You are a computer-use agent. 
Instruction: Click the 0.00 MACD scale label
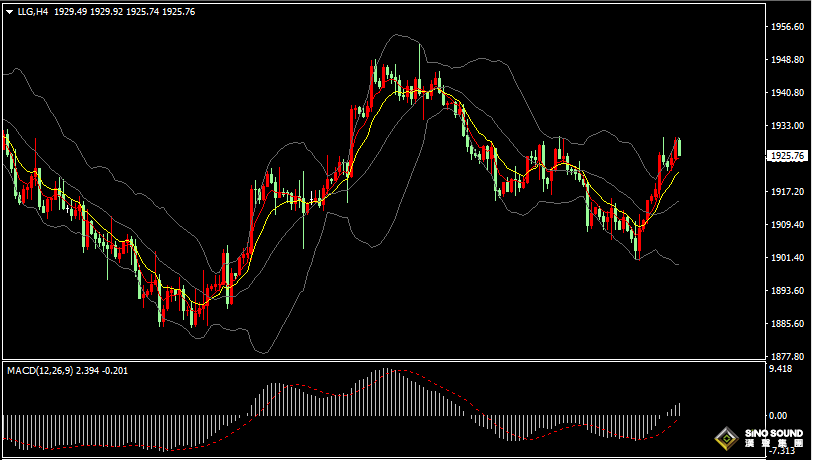tap(777, 415)
